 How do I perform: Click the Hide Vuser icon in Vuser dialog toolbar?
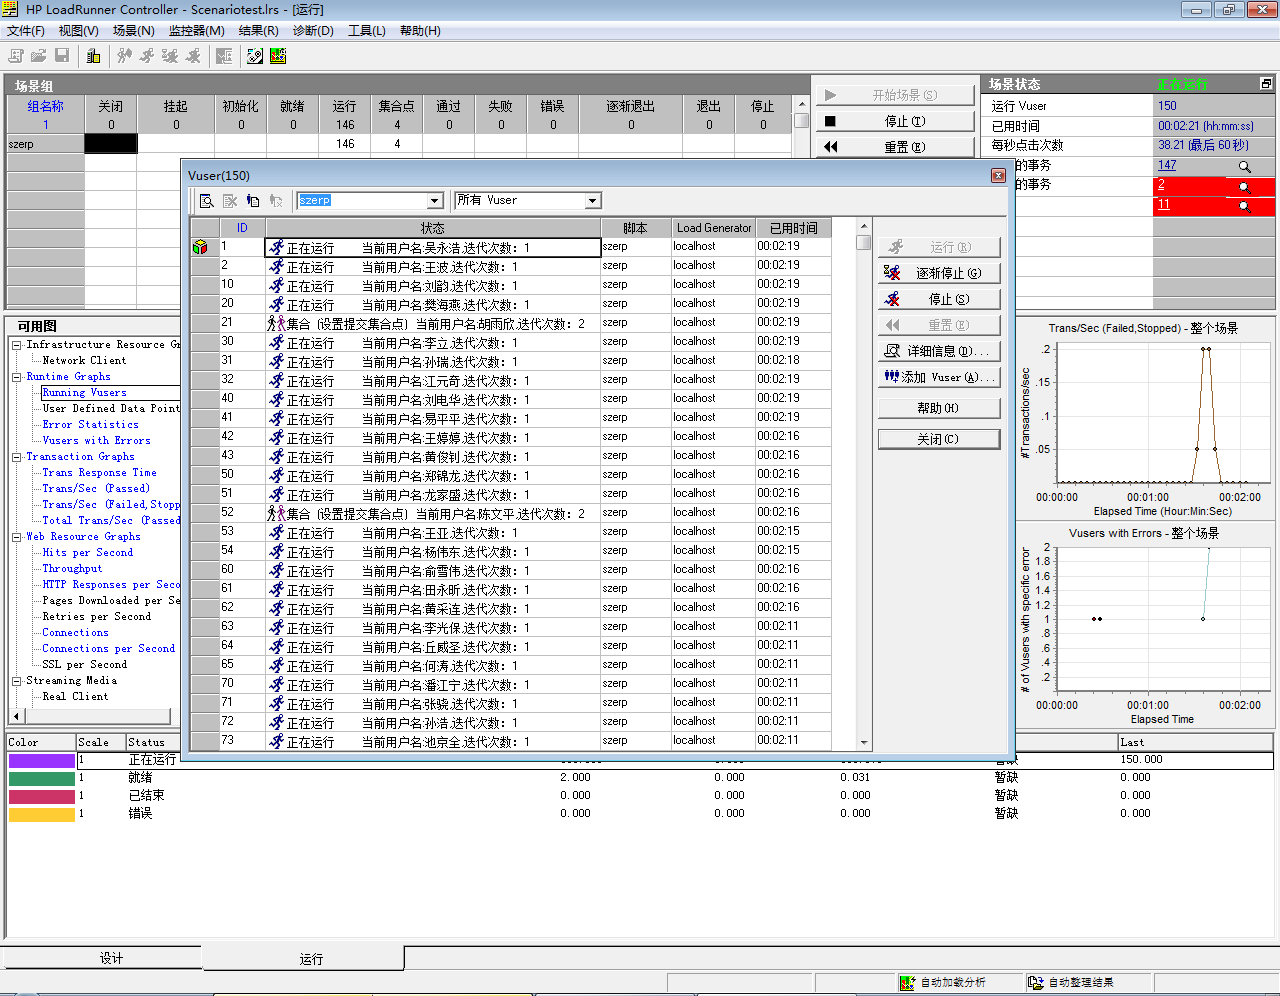coord(229,201)
